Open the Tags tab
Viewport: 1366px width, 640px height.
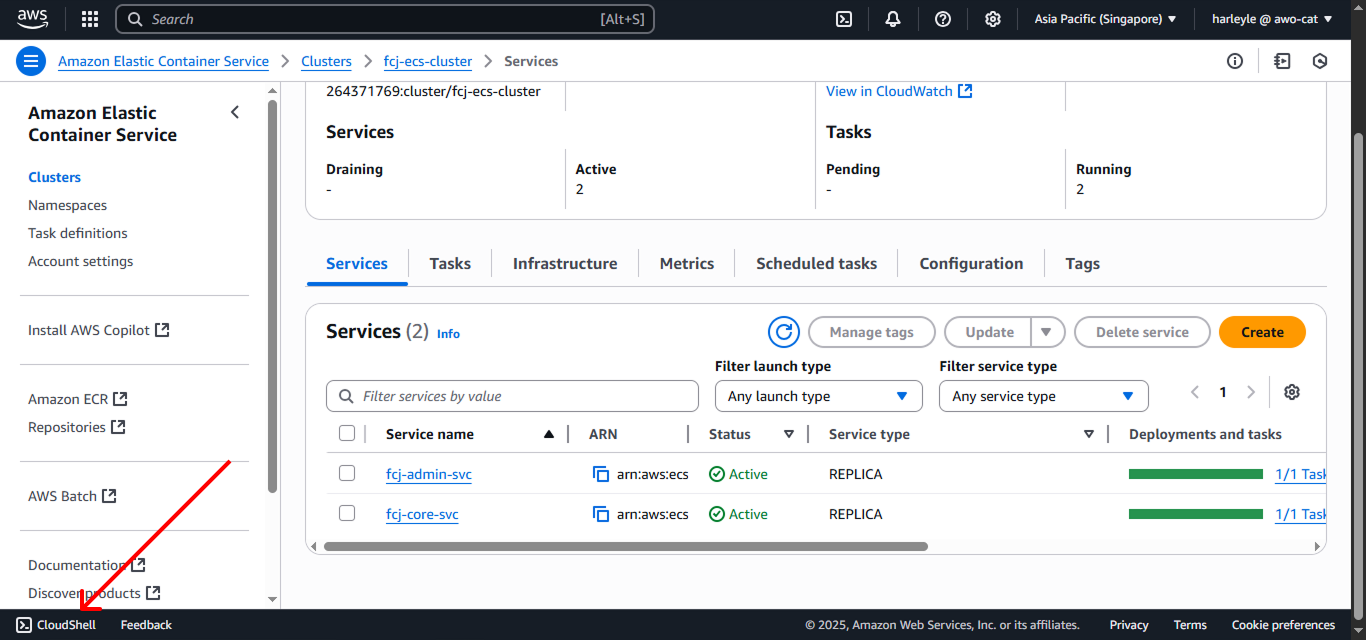tap(1083, 264)
